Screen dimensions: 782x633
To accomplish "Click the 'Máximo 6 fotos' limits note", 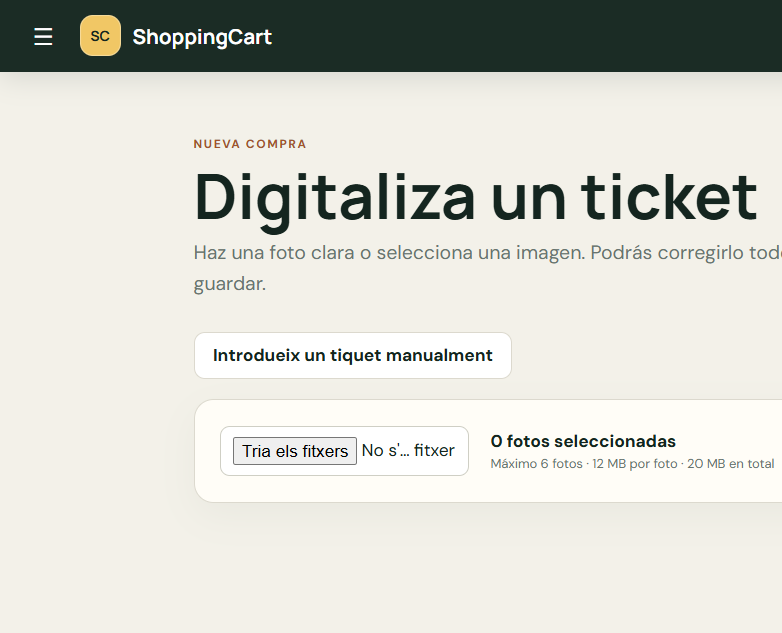I will [x=632, y=464].
